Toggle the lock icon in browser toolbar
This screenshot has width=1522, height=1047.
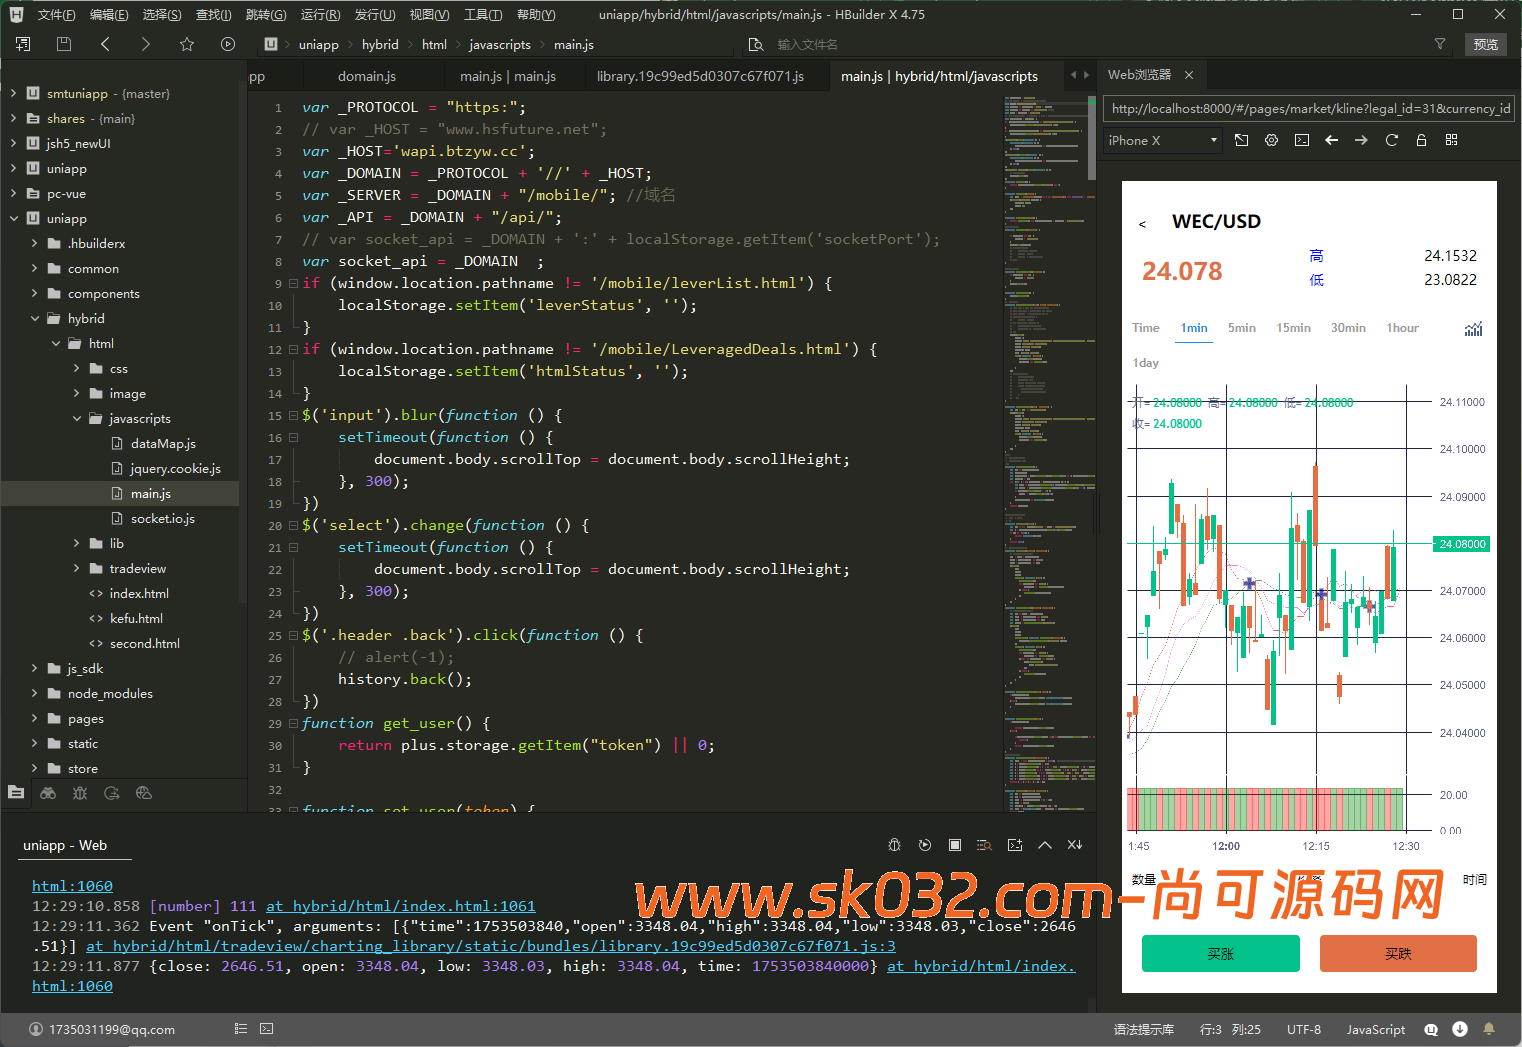click(x=1421, y=140)
